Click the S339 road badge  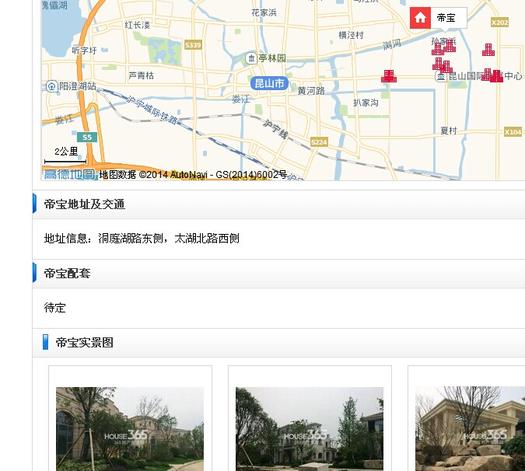tap(193, 45)
